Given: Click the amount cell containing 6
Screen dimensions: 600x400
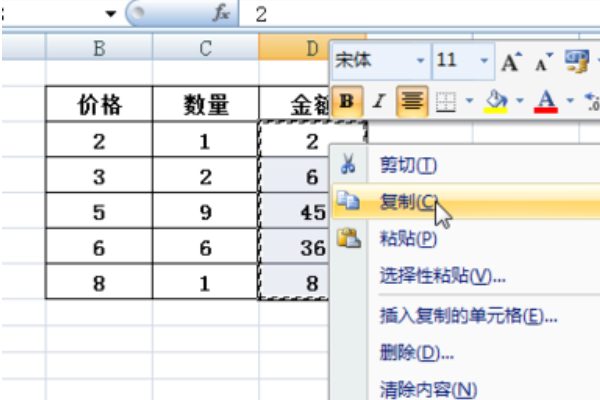Looking at the screenshot, I should click(x=294, y=176).
